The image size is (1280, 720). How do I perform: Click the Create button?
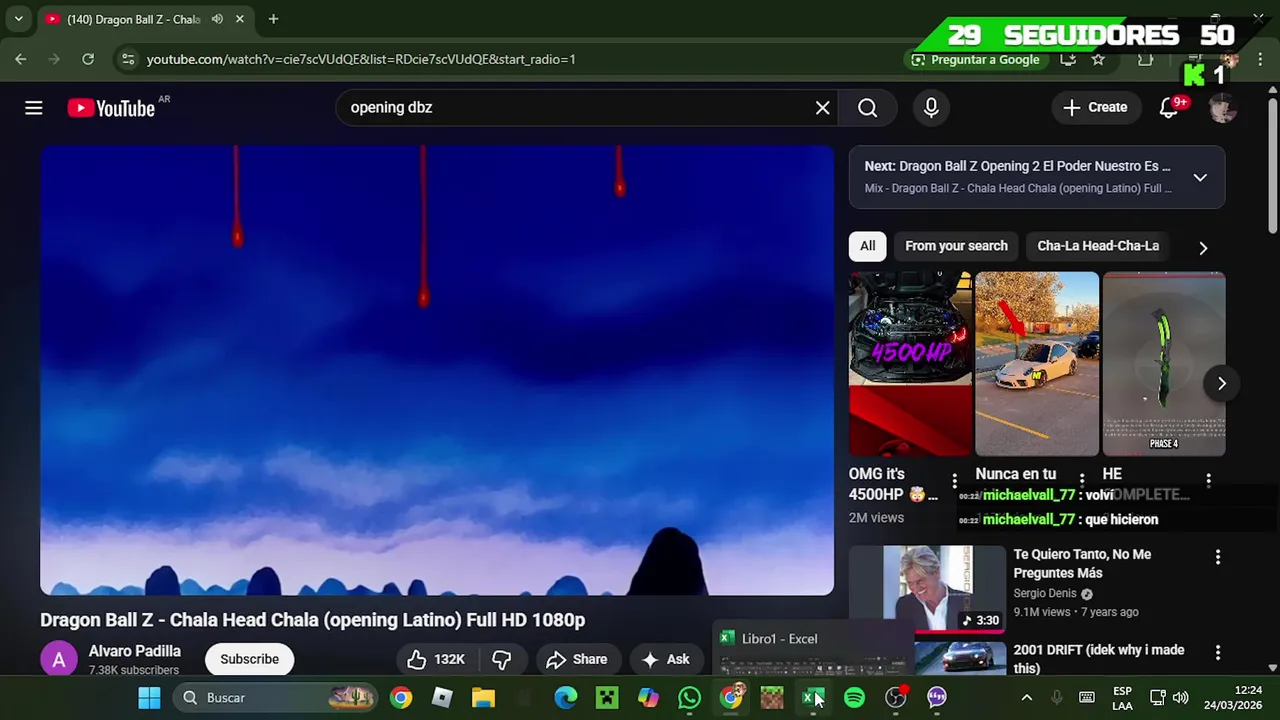coord(1095,108)
